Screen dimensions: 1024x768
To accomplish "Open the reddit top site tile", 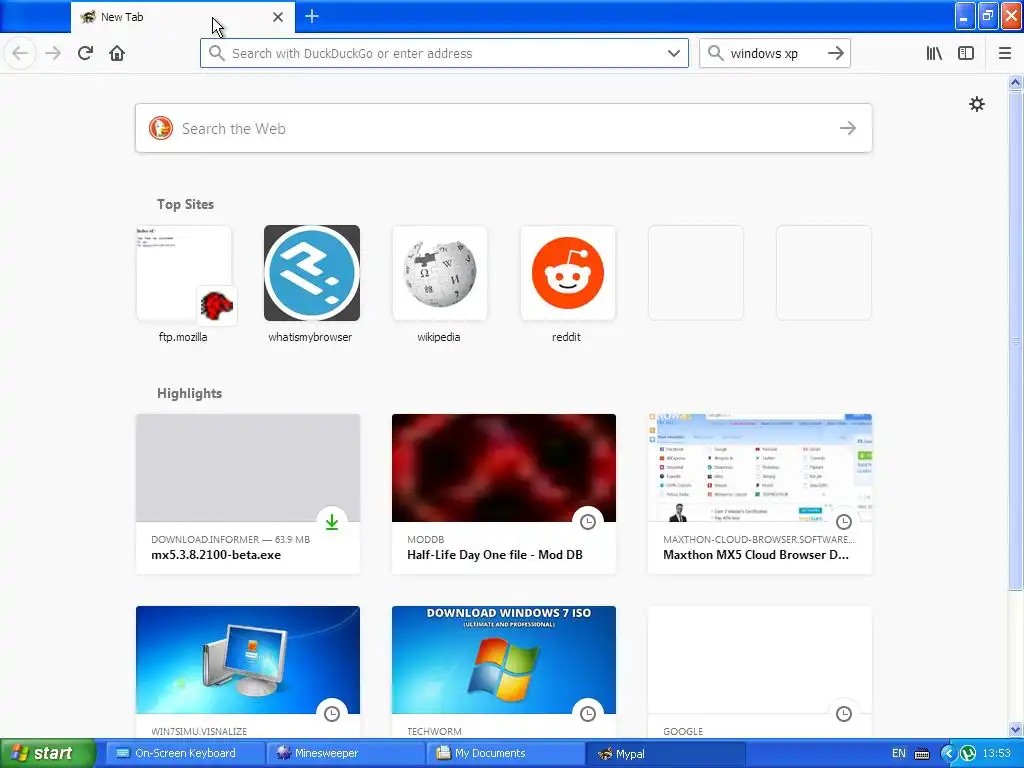I will pos(568,273).
